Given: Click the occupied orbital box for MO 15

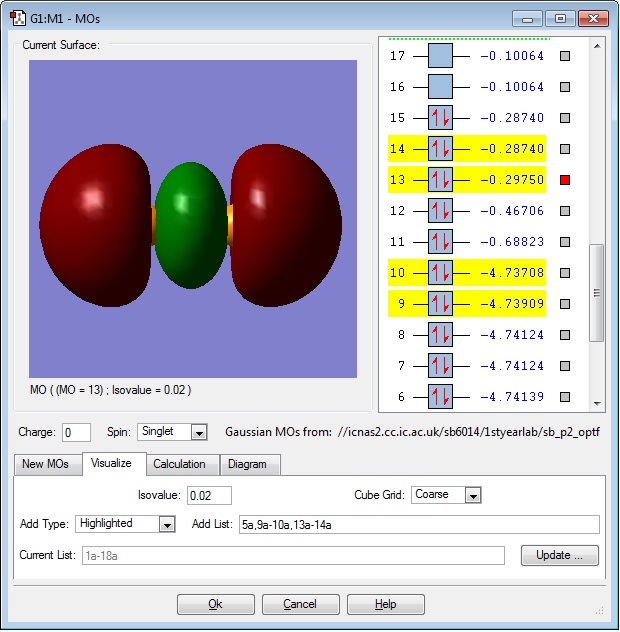Looking at the screenshot, I should pos(440,118).
